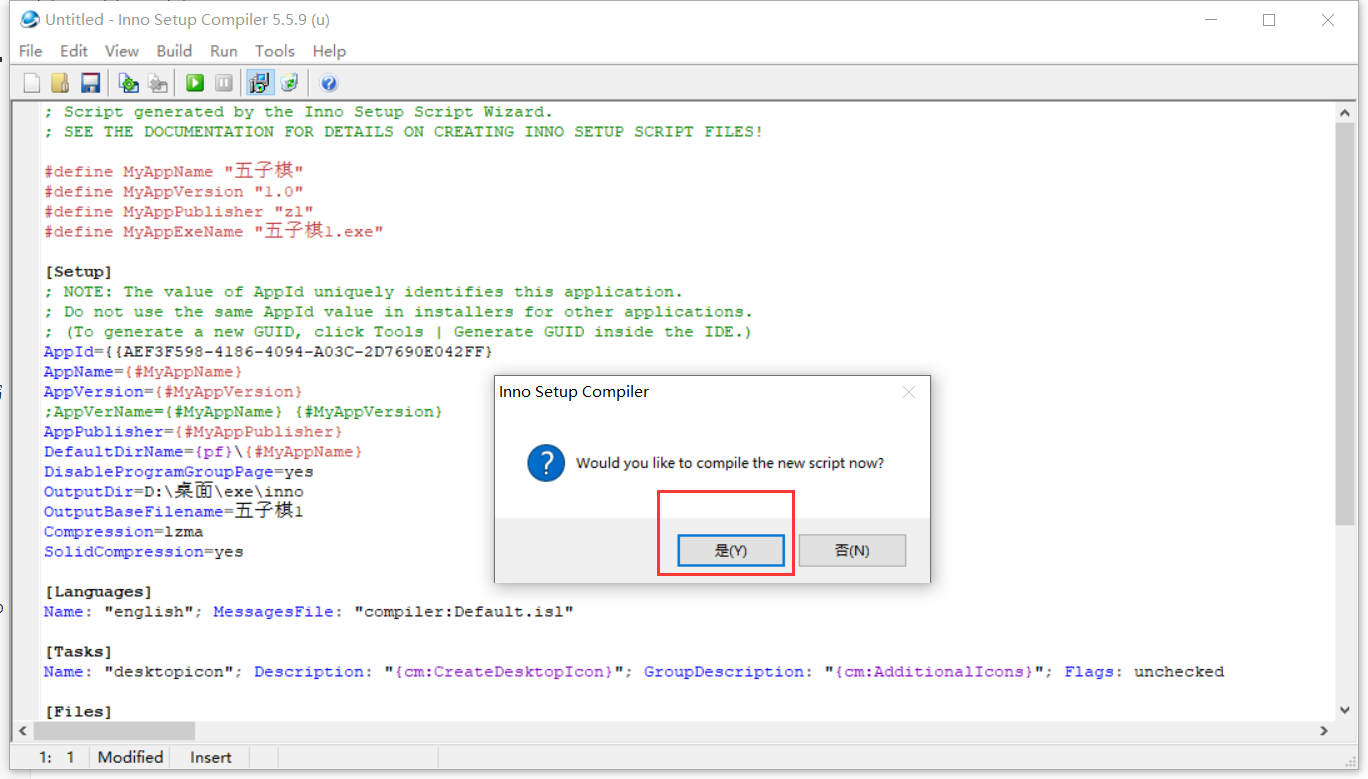Click the 'OutputBaseFilename=' line
The image size is (1368, 779).
coord(174,511)
